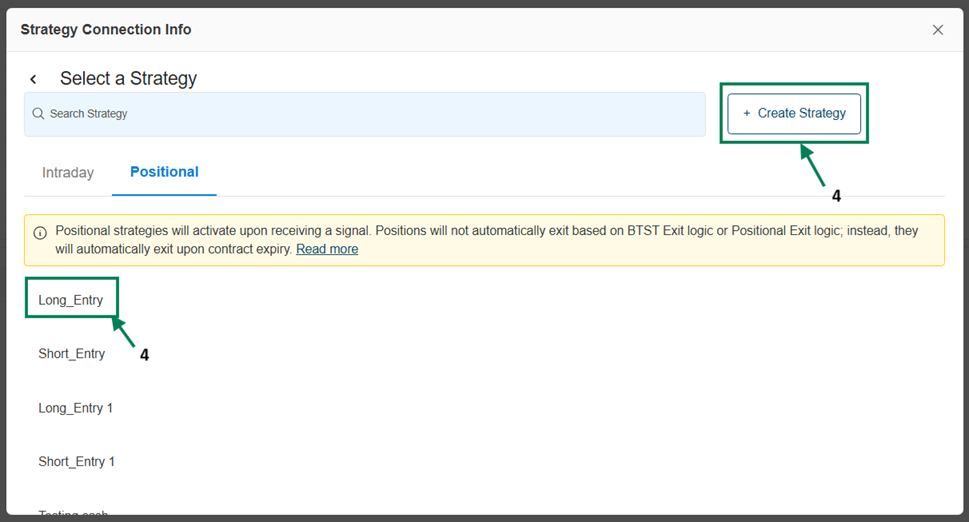Switch to the Intraday tab
969x522 pixels.
coord(68,173)
